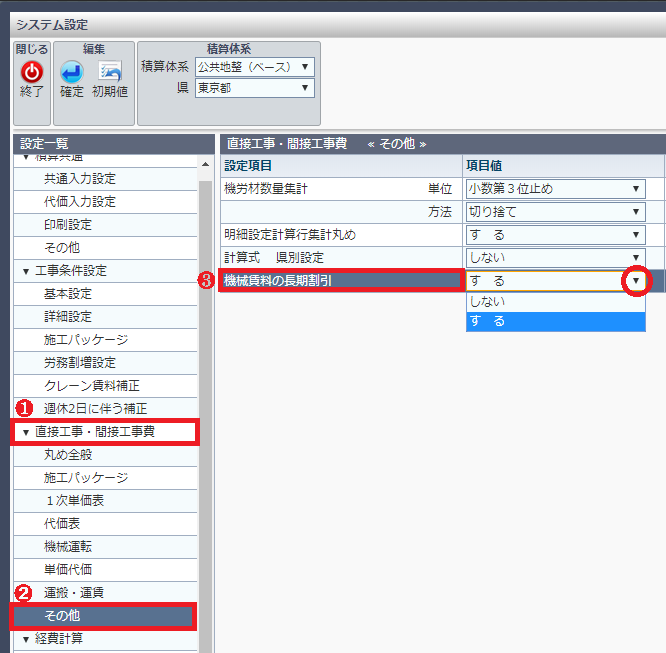Select する in the open dropdown list
The image size is (666, 653).
(x=555, y=321)
